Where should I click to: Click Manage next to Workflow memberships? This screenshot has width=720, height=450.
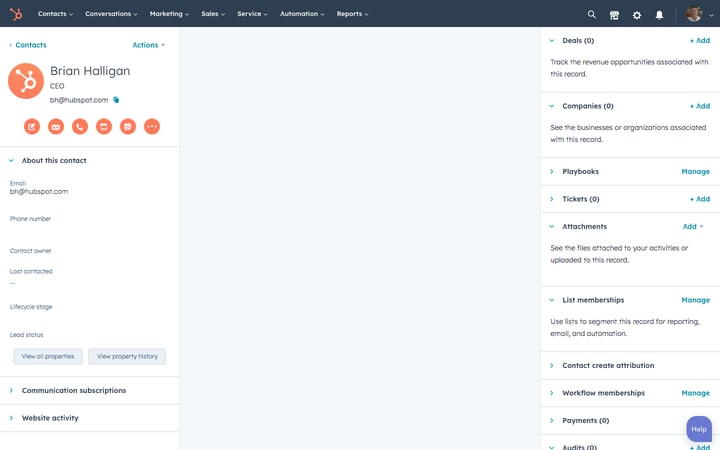(x=696, y=394)
